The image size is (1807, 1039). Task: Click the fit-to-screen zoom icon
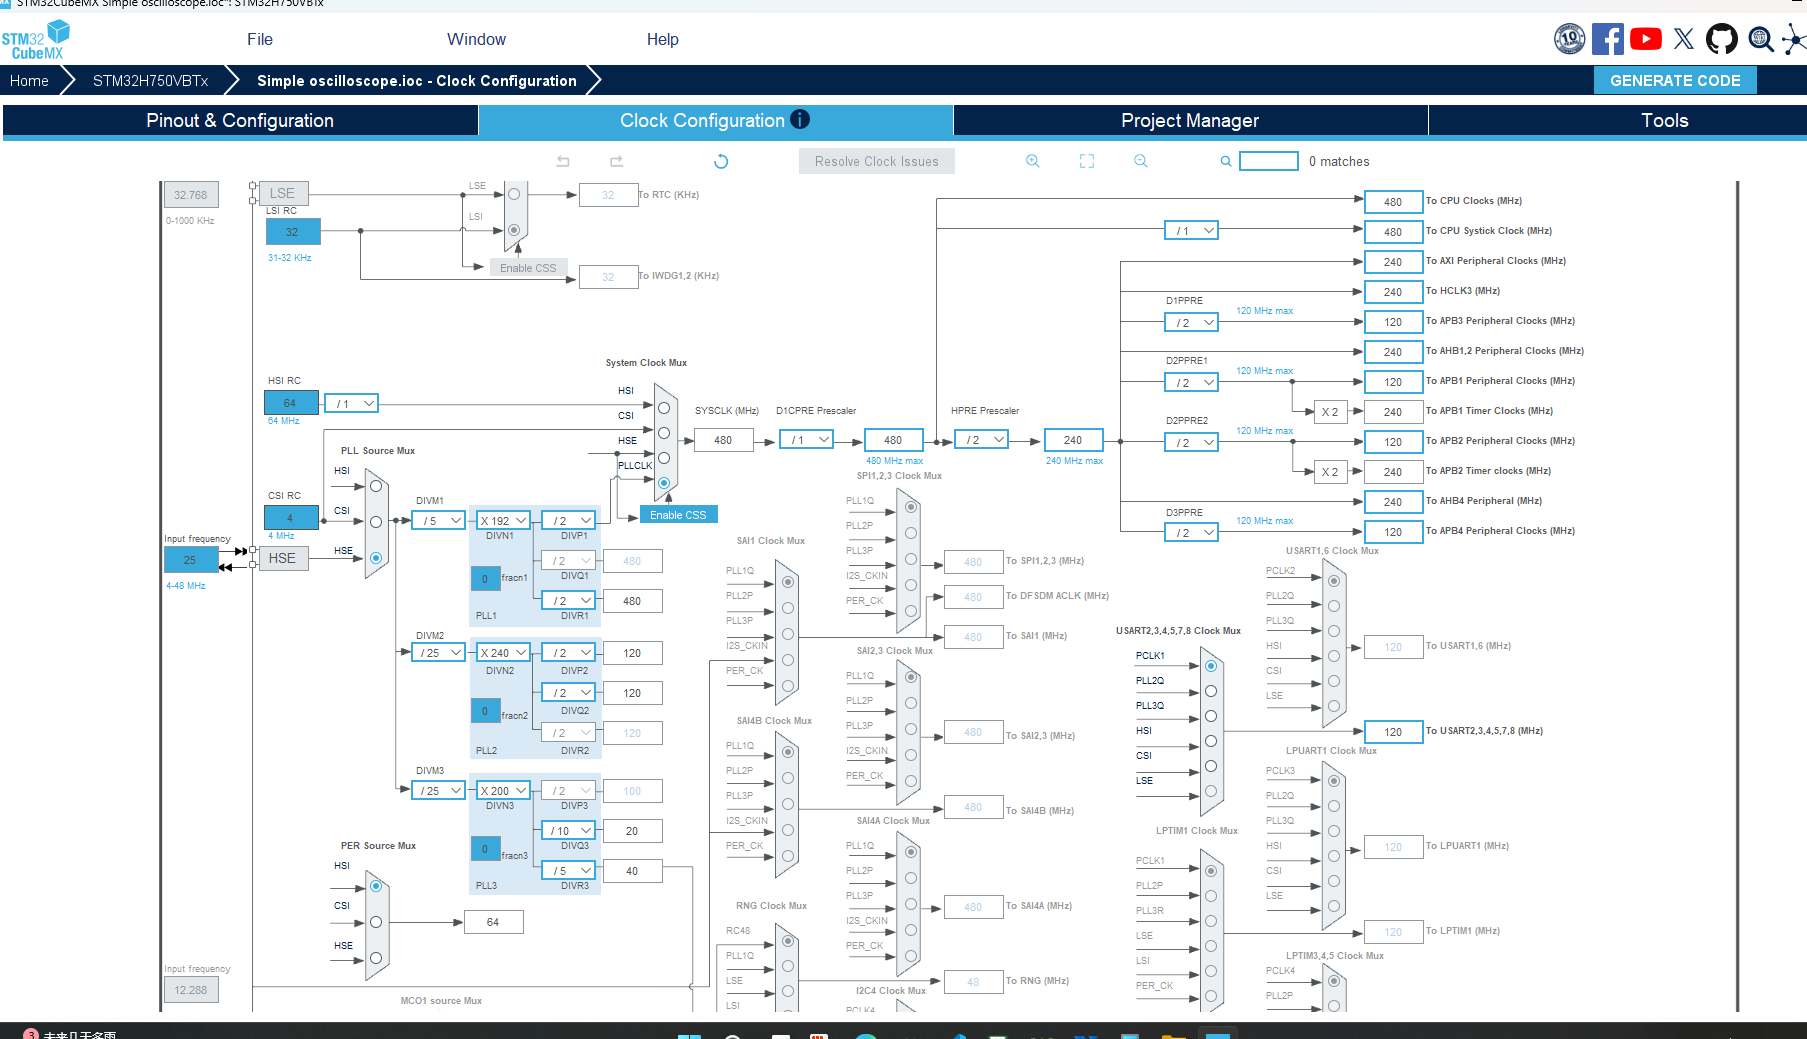point(1087,161)
